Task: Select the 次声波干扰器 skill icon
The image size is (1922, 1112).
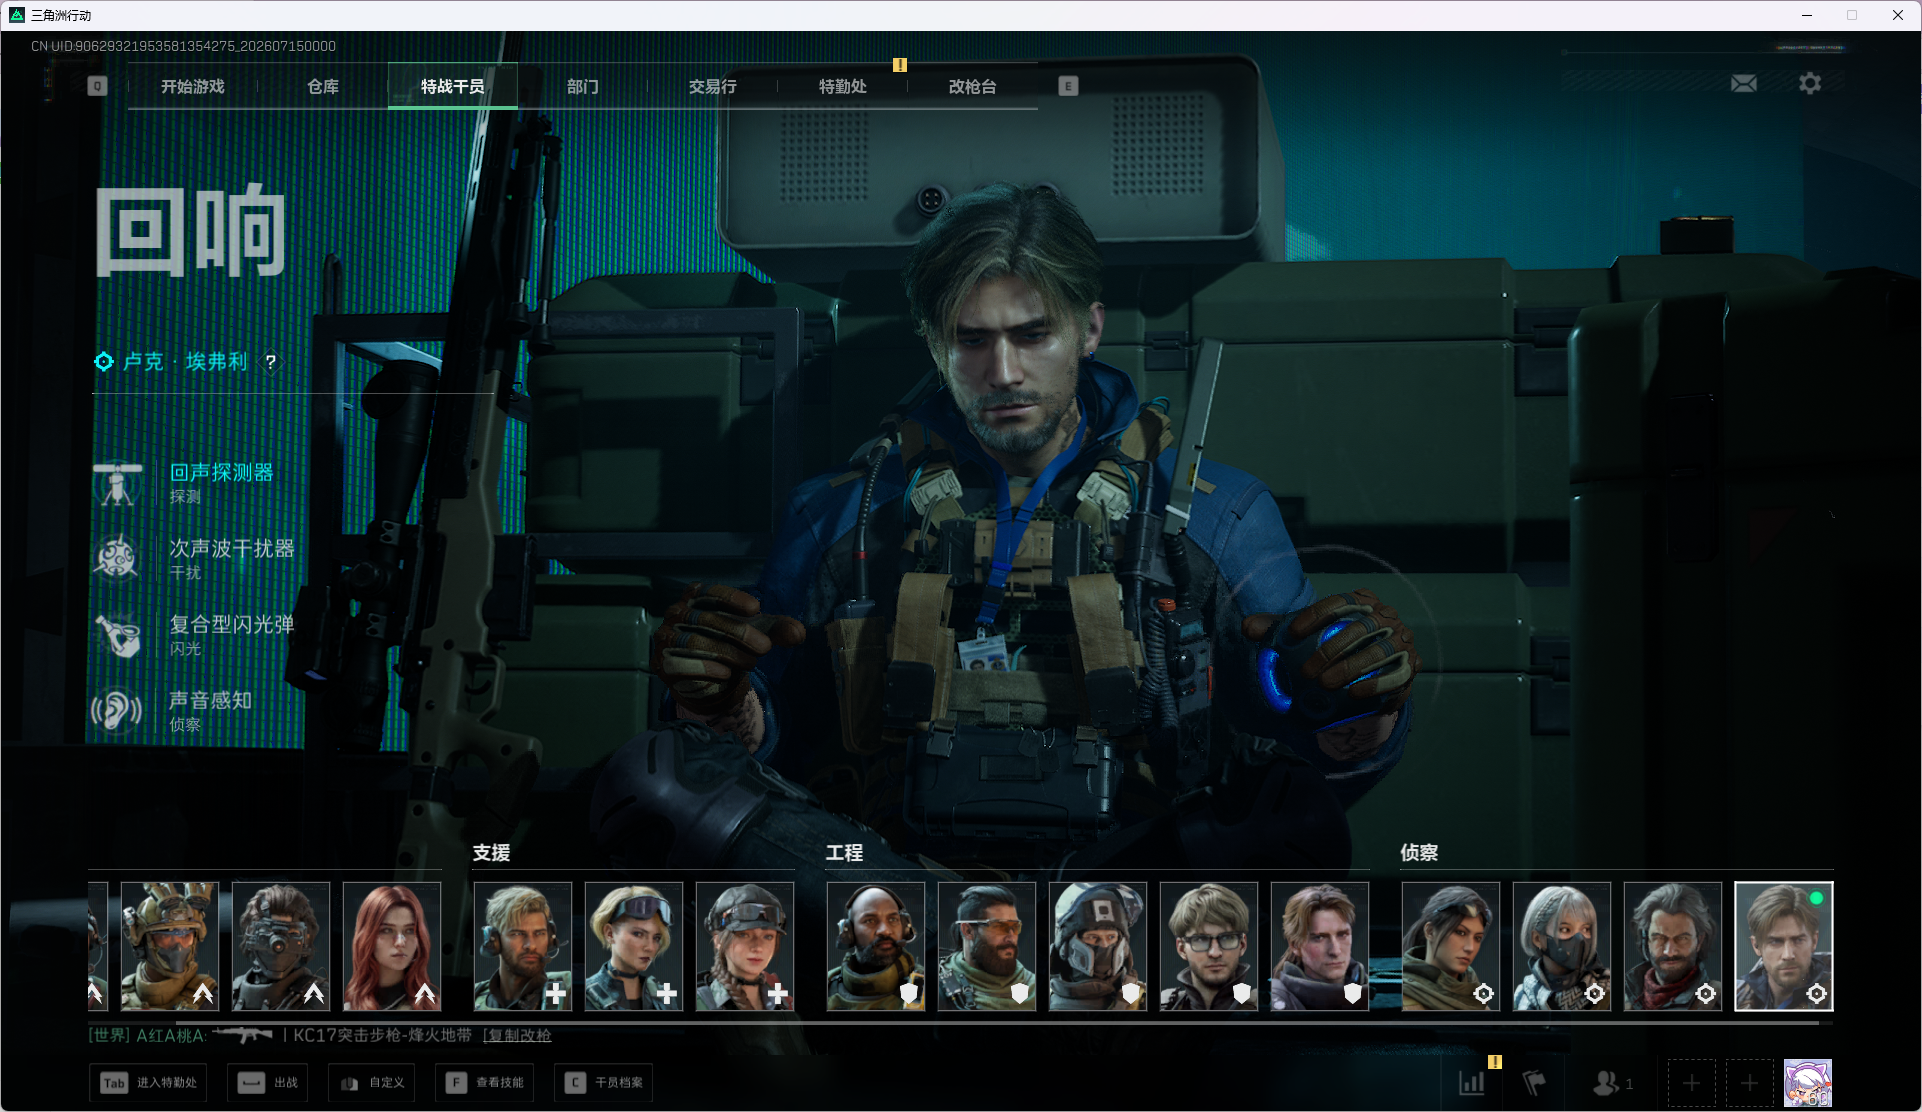Action: point(118,559)
